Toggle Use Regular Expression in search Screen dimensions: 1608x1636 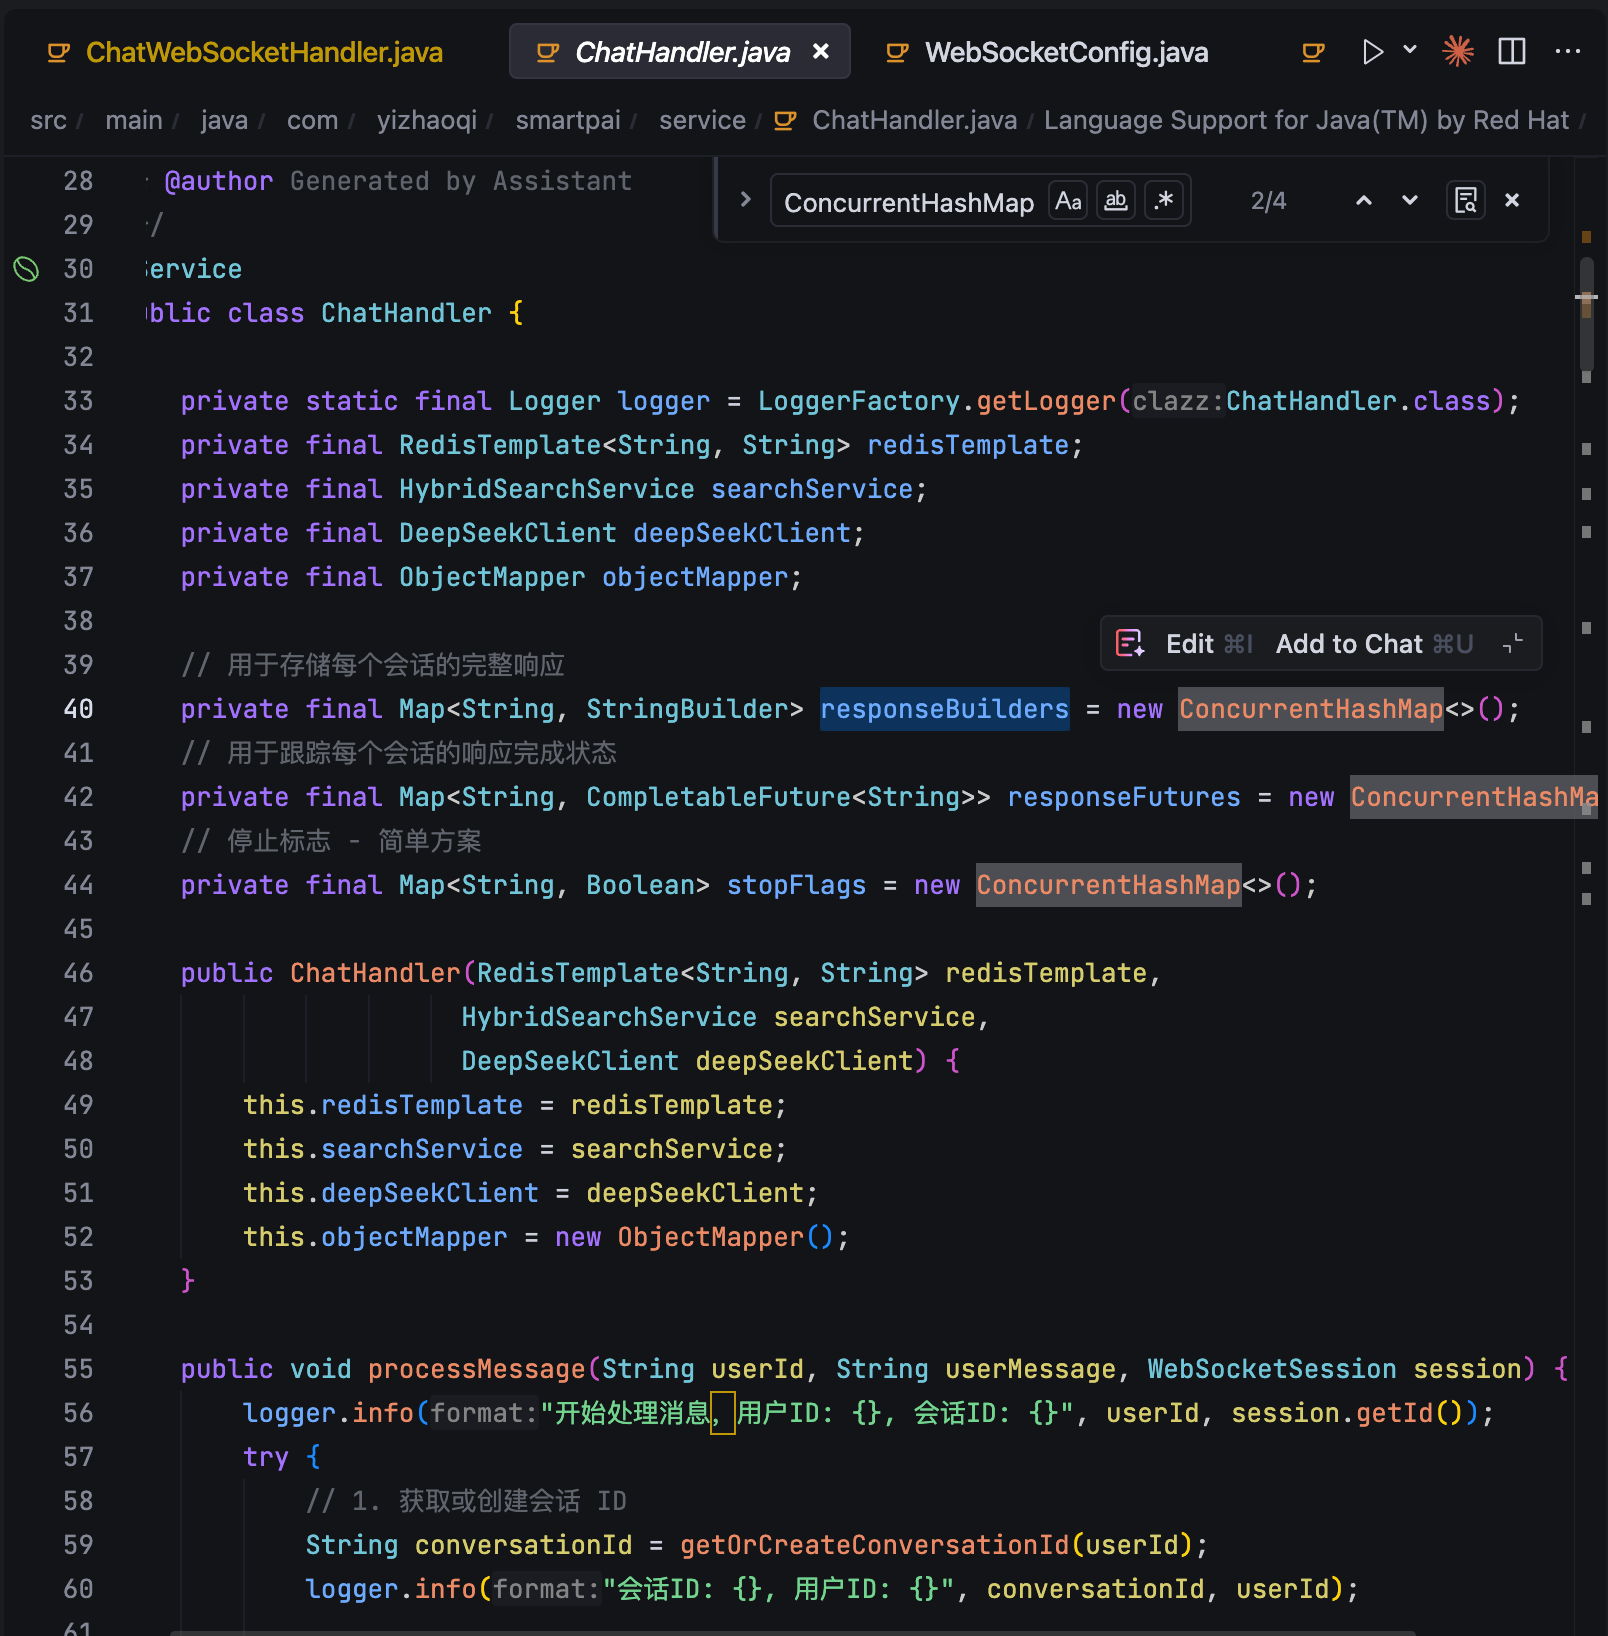point(1164,202)
